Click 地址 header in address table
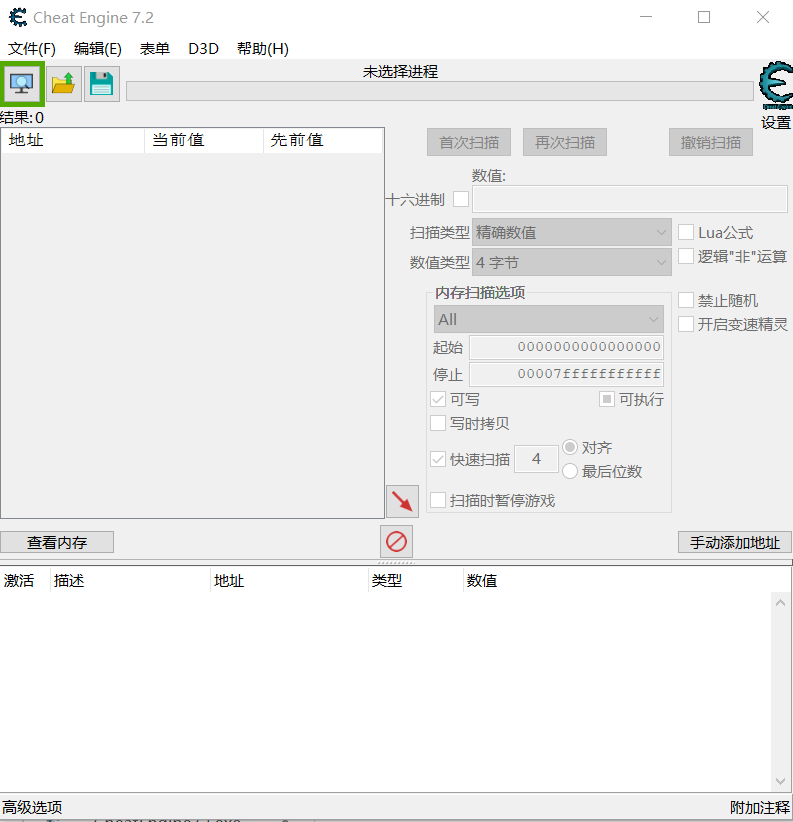The width and height of the screenshot is (793, 822). coord(289,581)
